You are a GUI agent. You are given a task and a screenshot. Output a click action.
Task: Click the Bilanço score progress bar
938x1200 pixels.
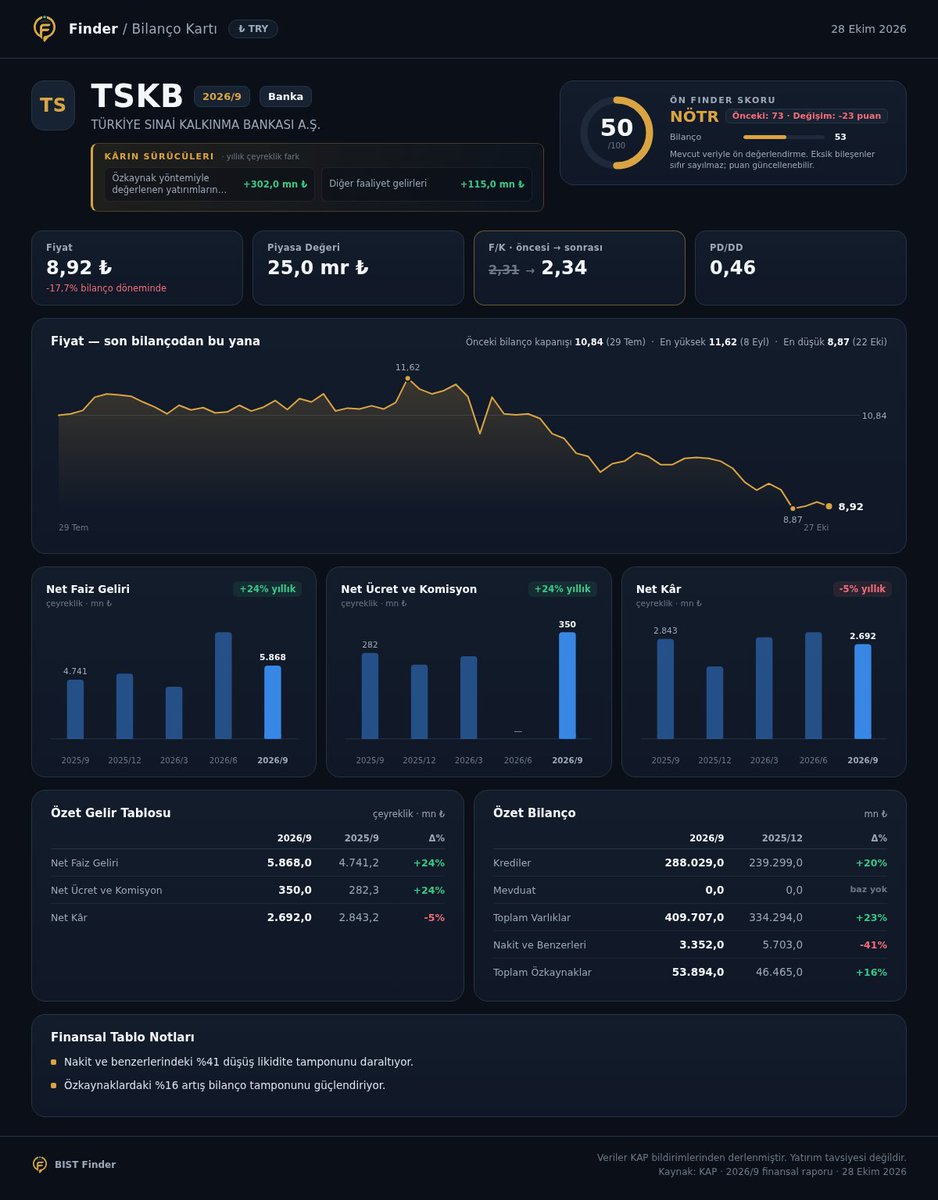point(784,137)
